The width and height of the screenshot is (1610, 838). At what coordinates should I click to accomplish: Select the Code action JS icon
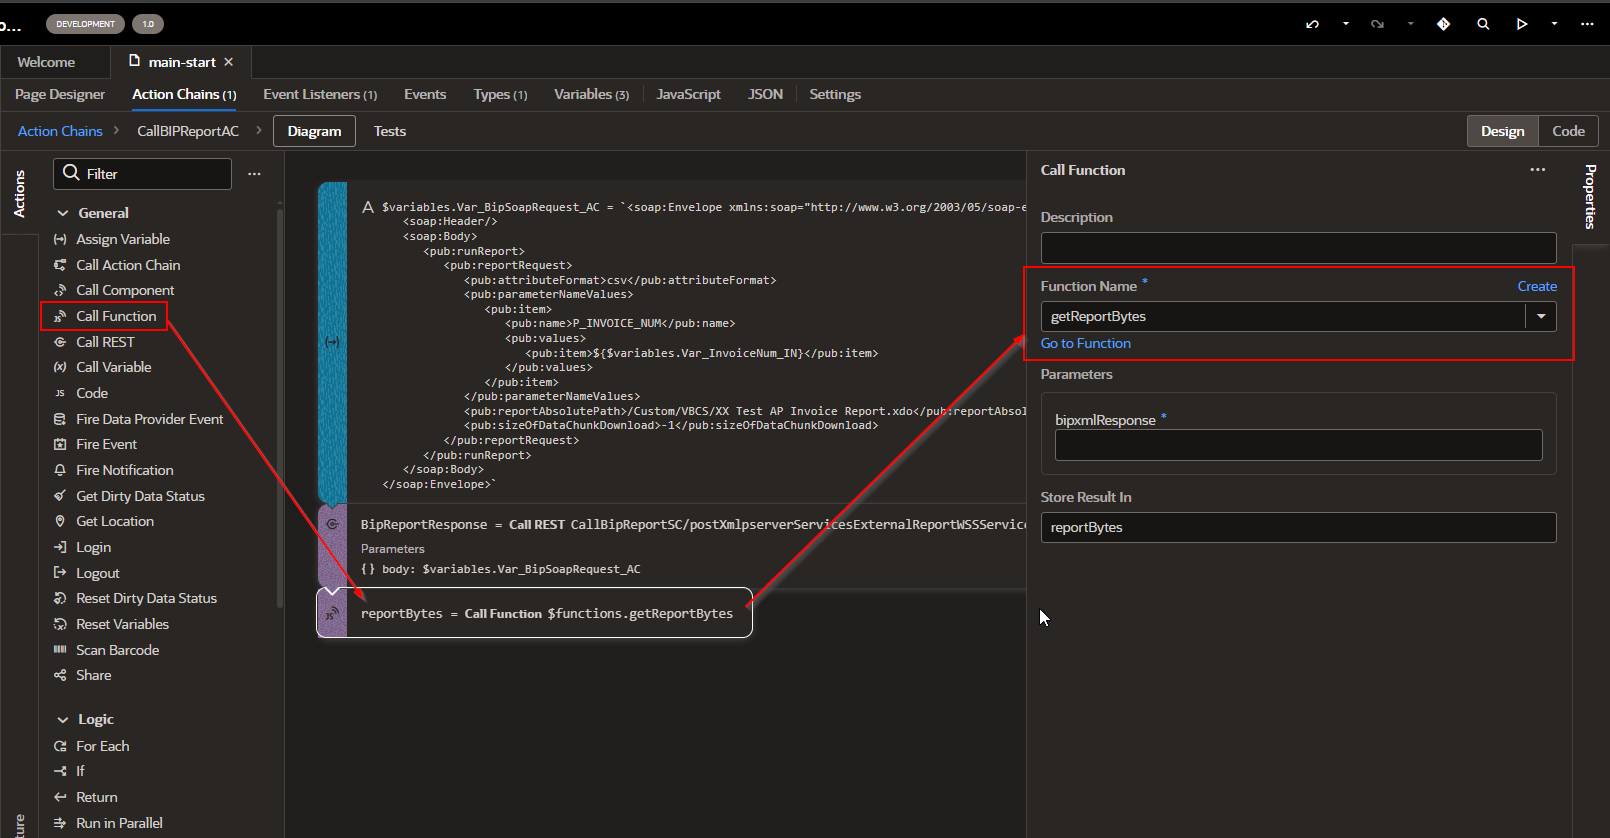(x=60, y=393)
